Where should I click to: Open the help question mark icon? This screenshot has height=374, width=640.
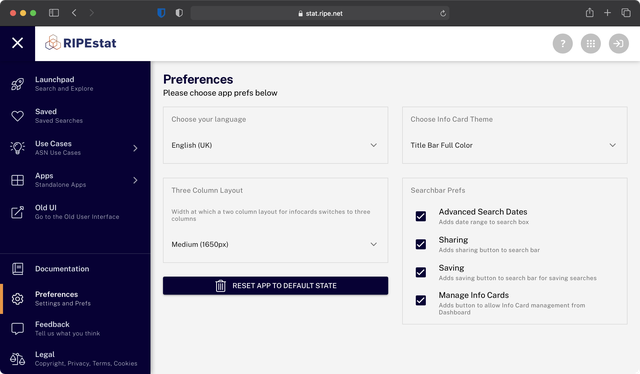tap(562, 43)
